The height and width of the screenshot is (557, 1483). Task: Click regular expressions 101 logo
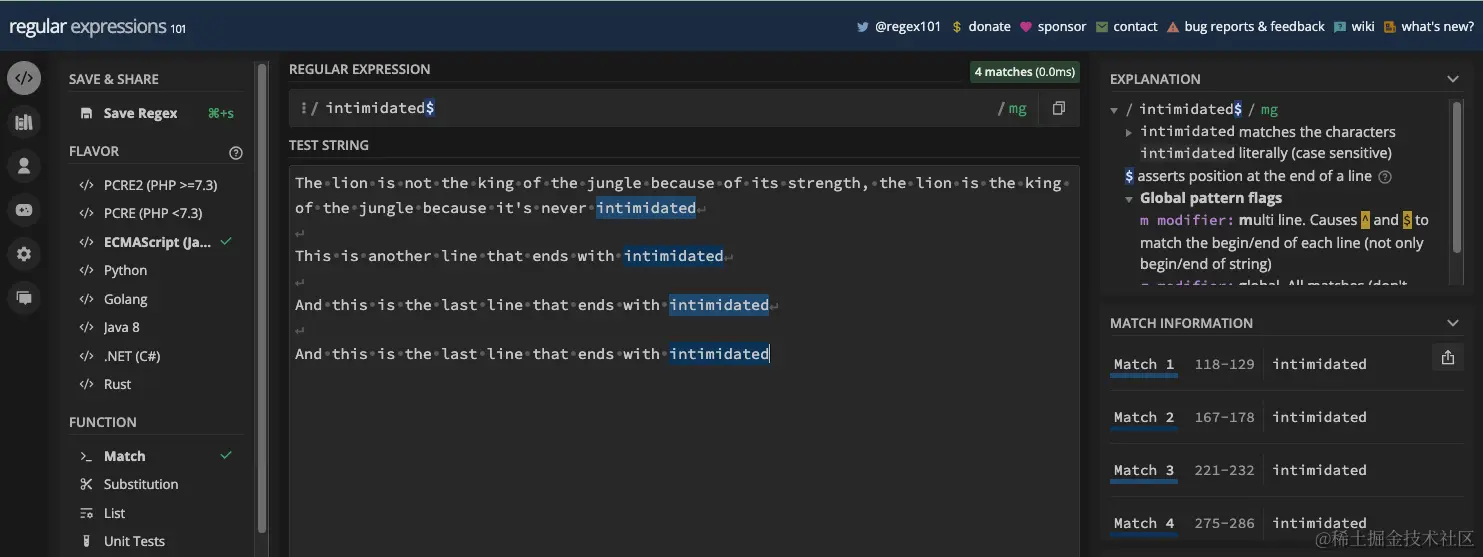click(98, 27)
